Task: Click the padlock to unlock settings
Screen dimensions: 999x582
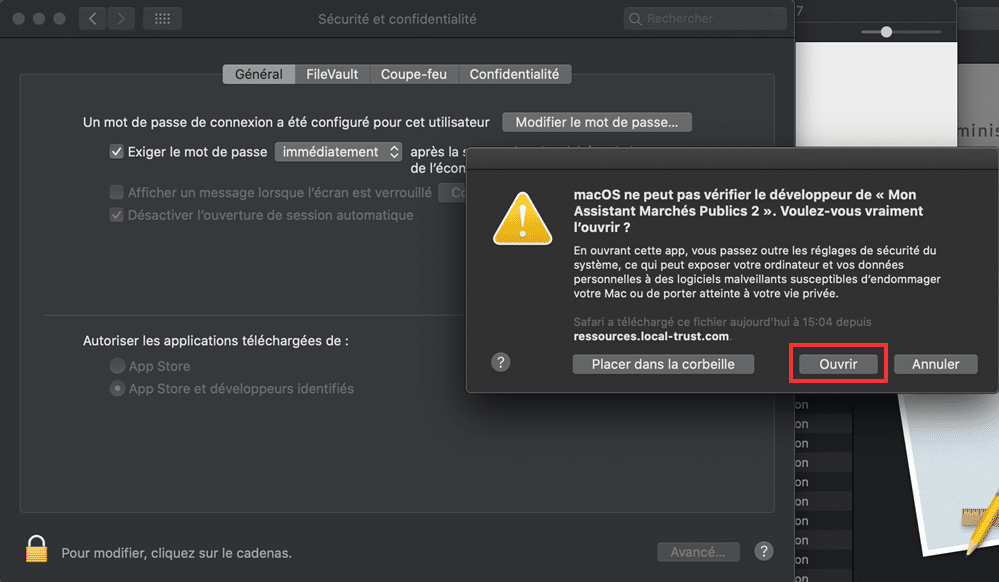Action: [x=36, y=549]
